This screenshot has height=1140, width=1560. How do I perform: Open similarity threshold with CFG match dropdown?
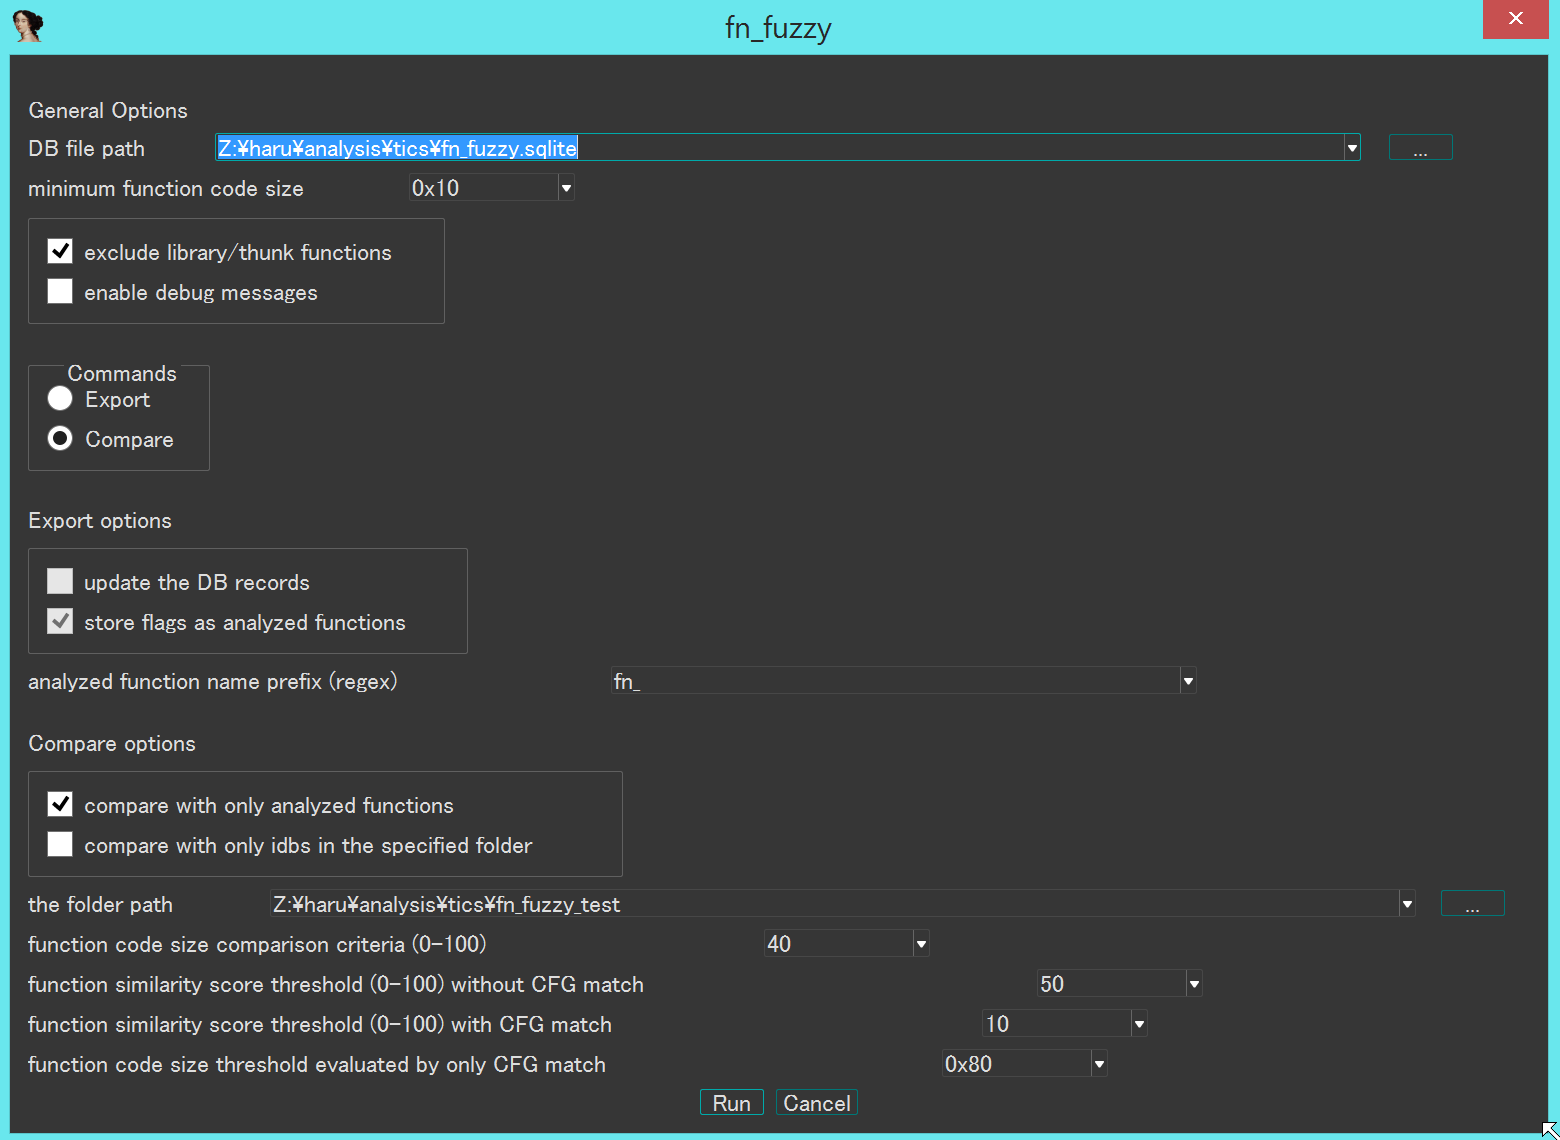(x=1139, y=1024)
